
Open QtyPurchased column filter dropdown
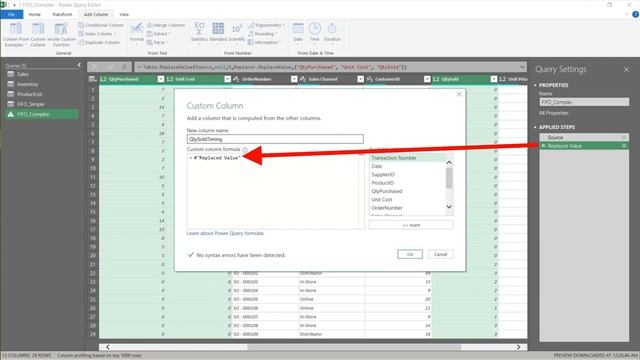coord(161,79)
